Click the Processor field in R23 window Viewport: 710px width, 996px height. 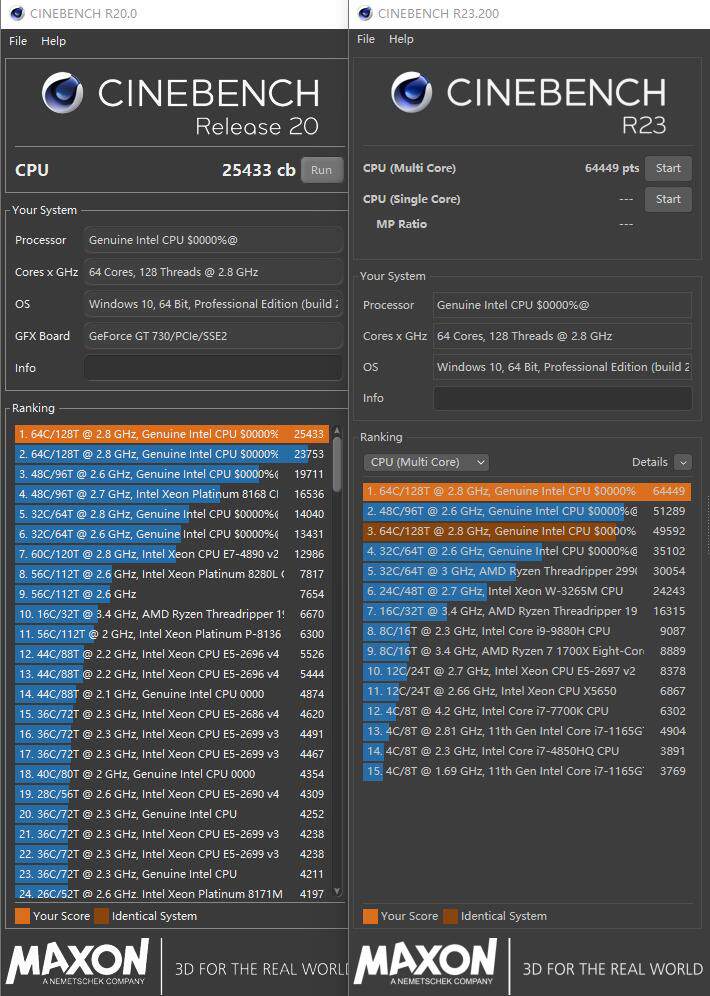(x=562, y=305)
